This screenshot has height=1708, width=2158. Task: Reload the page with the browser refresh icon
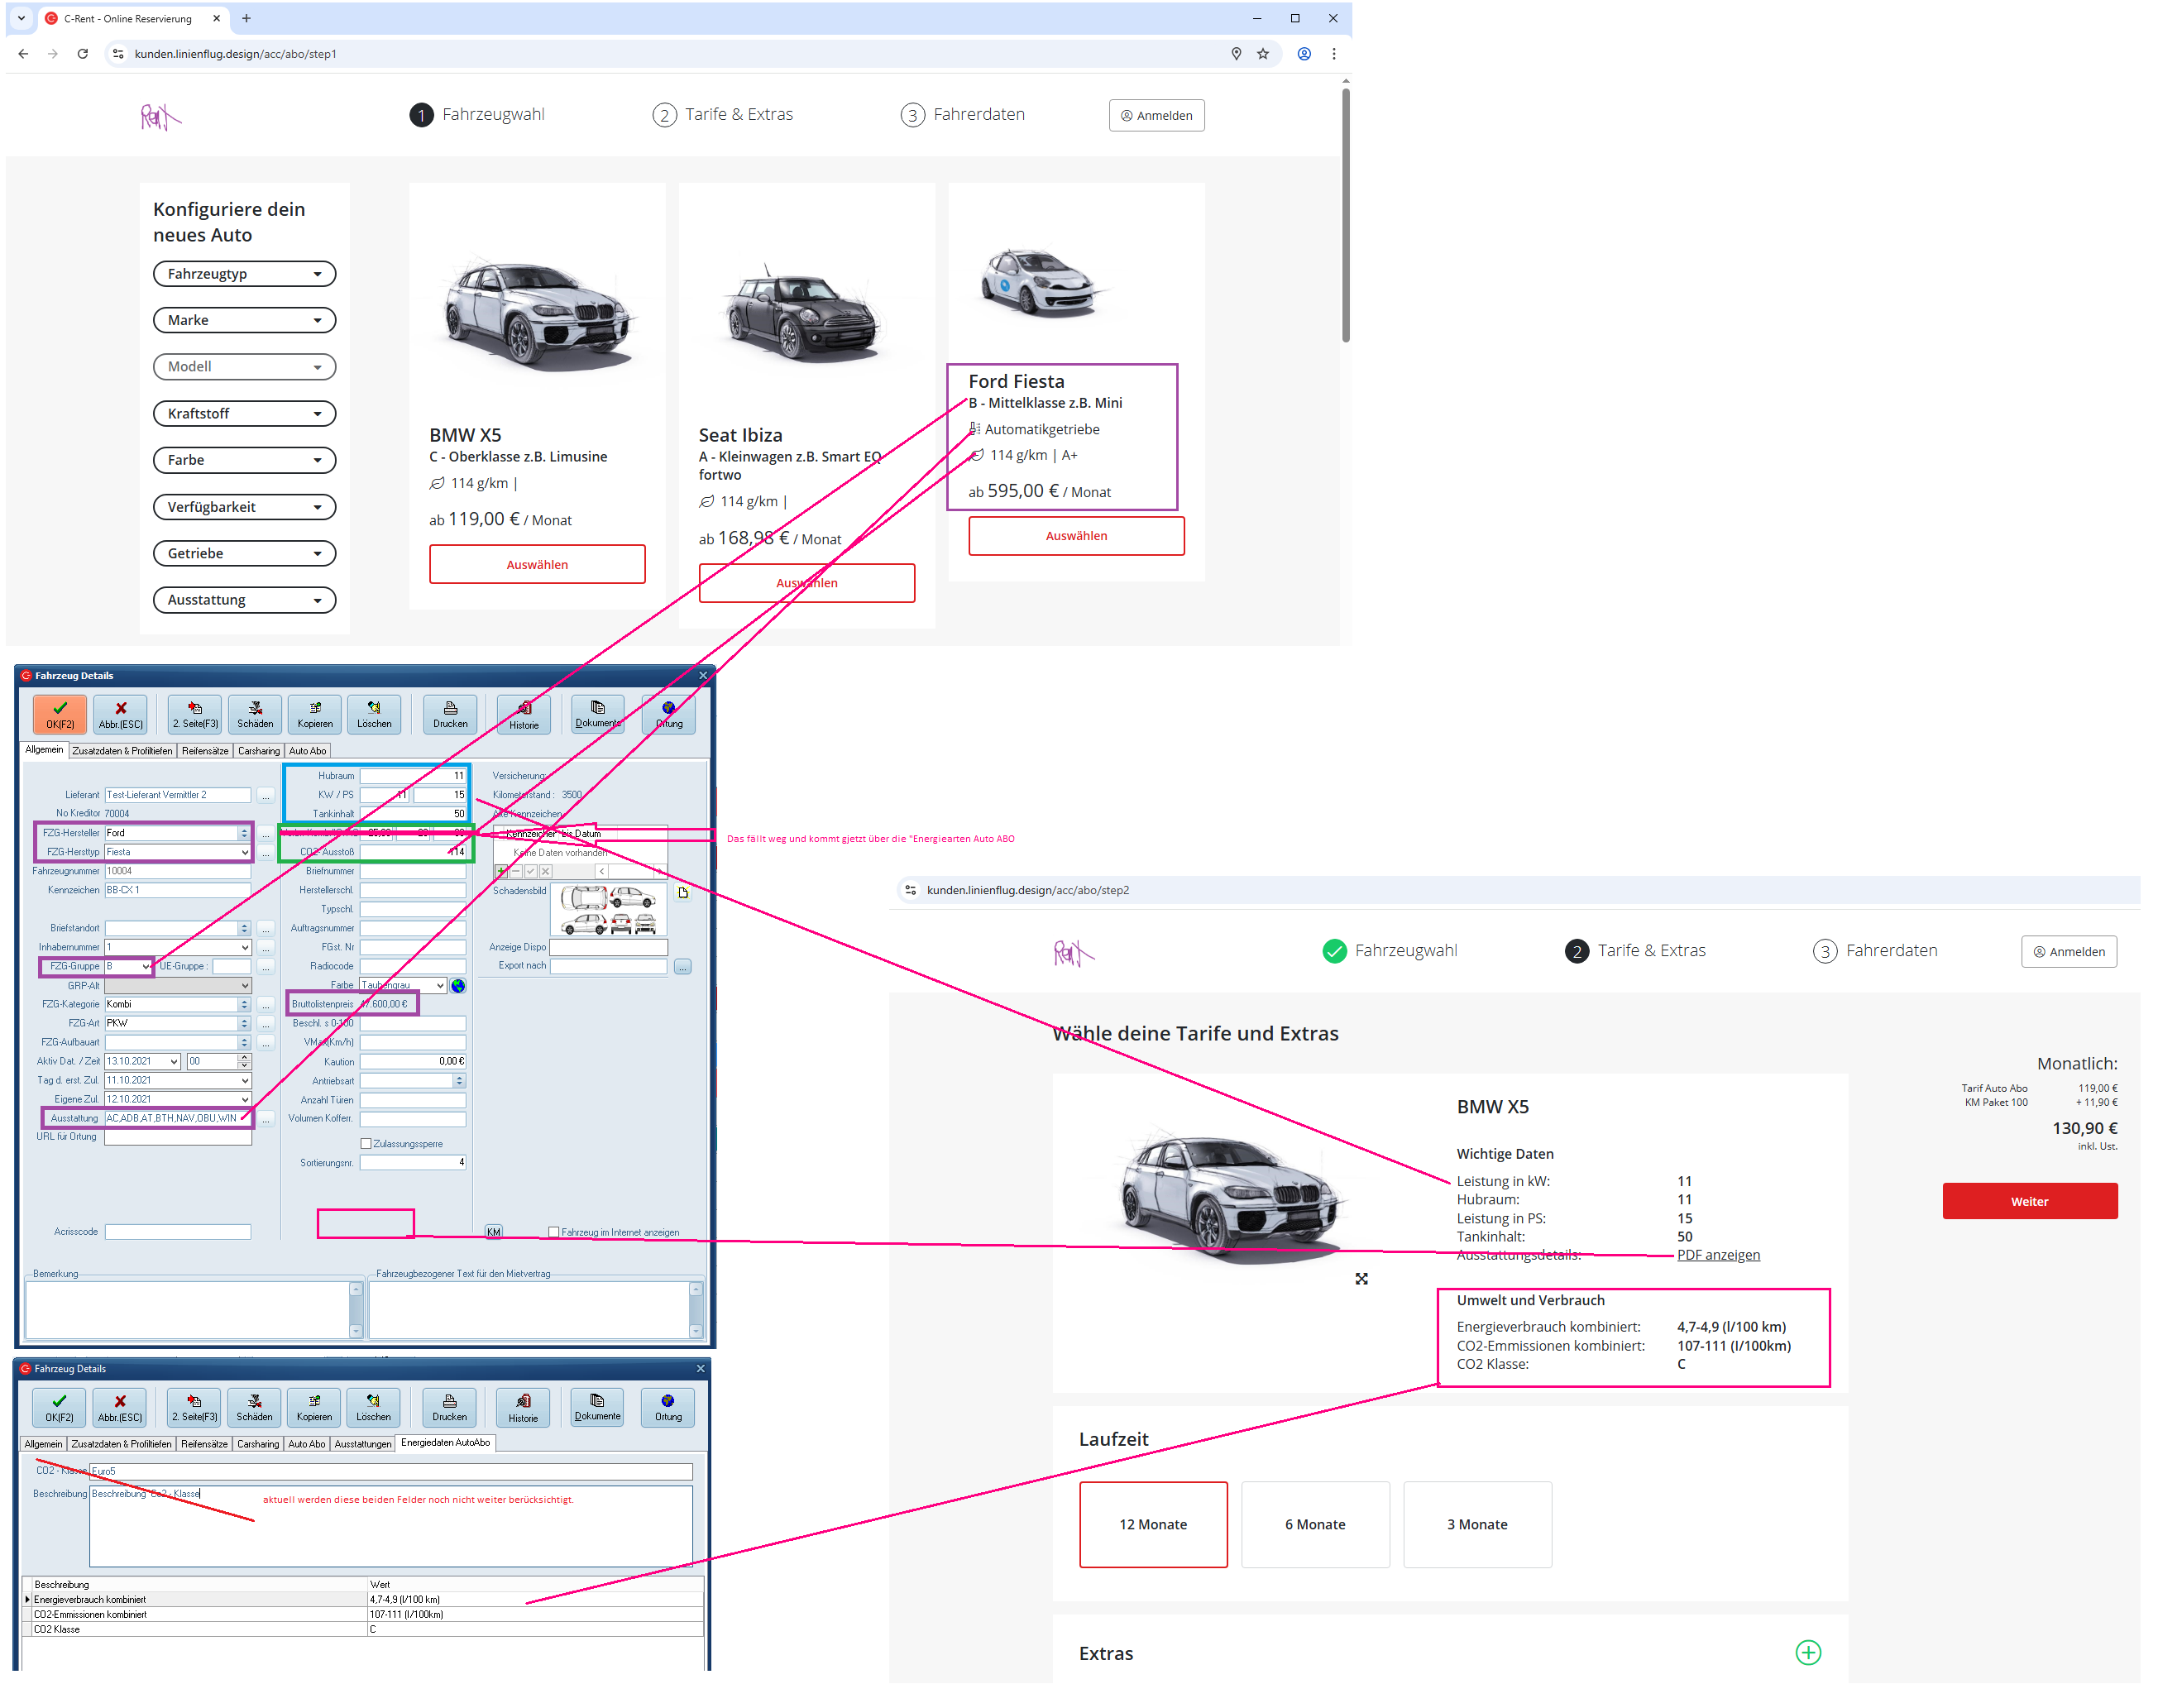coord(83,54)
